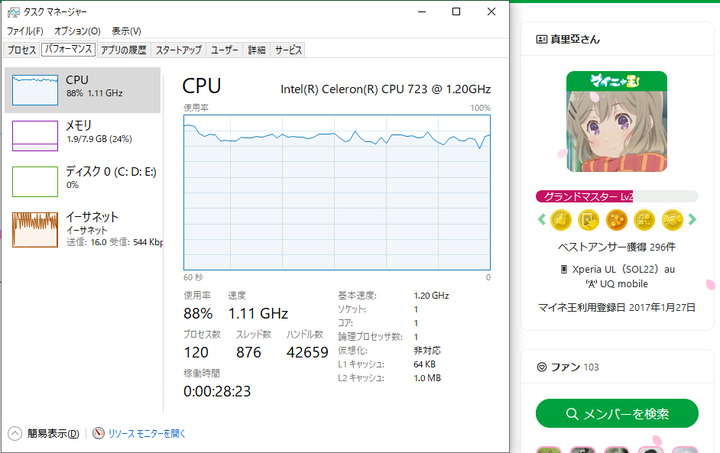Select the イーサネット performance item
Screen dimensions: 720x453
pyautogui.click(x=83, y=229)
